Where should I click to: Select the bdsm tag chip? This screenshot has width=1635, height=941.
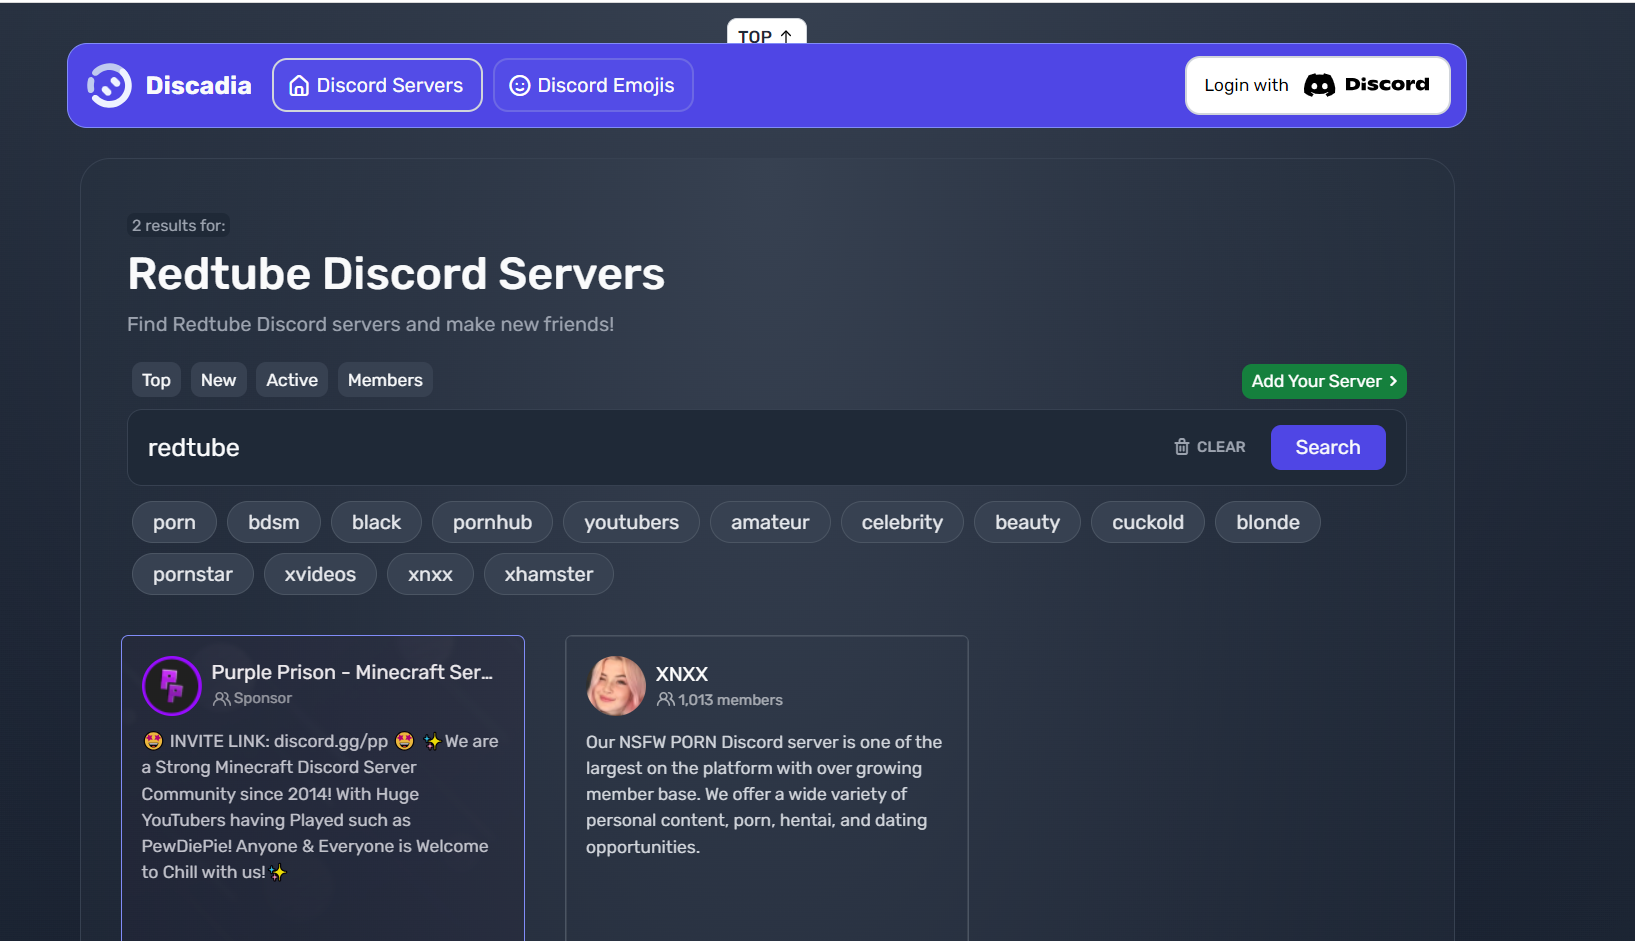[274, 522]
